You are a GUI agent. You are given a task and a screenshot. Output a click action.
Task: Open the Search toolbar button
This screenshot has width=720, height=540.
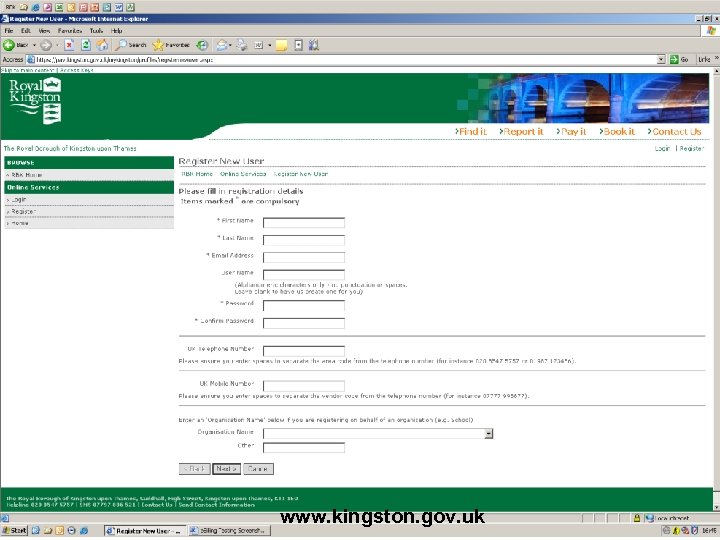pos(130,45)
